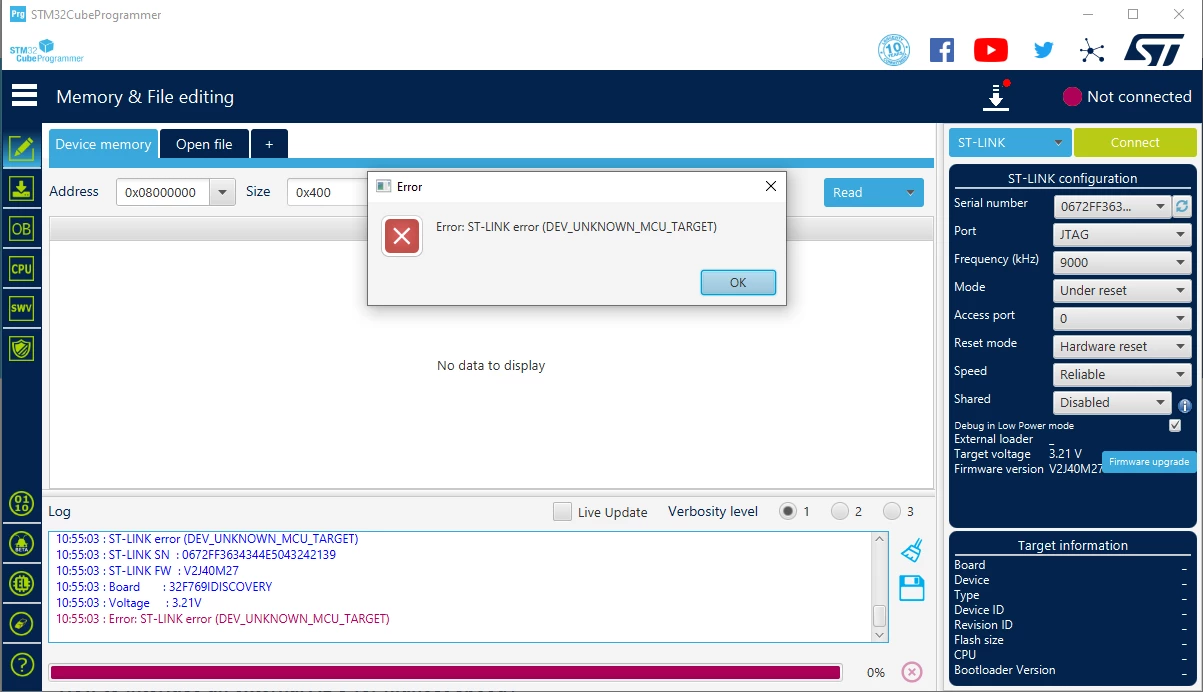1203x692 pixels.
Task: Open the Port JTAG dropdown
Action: point(1122,234)
